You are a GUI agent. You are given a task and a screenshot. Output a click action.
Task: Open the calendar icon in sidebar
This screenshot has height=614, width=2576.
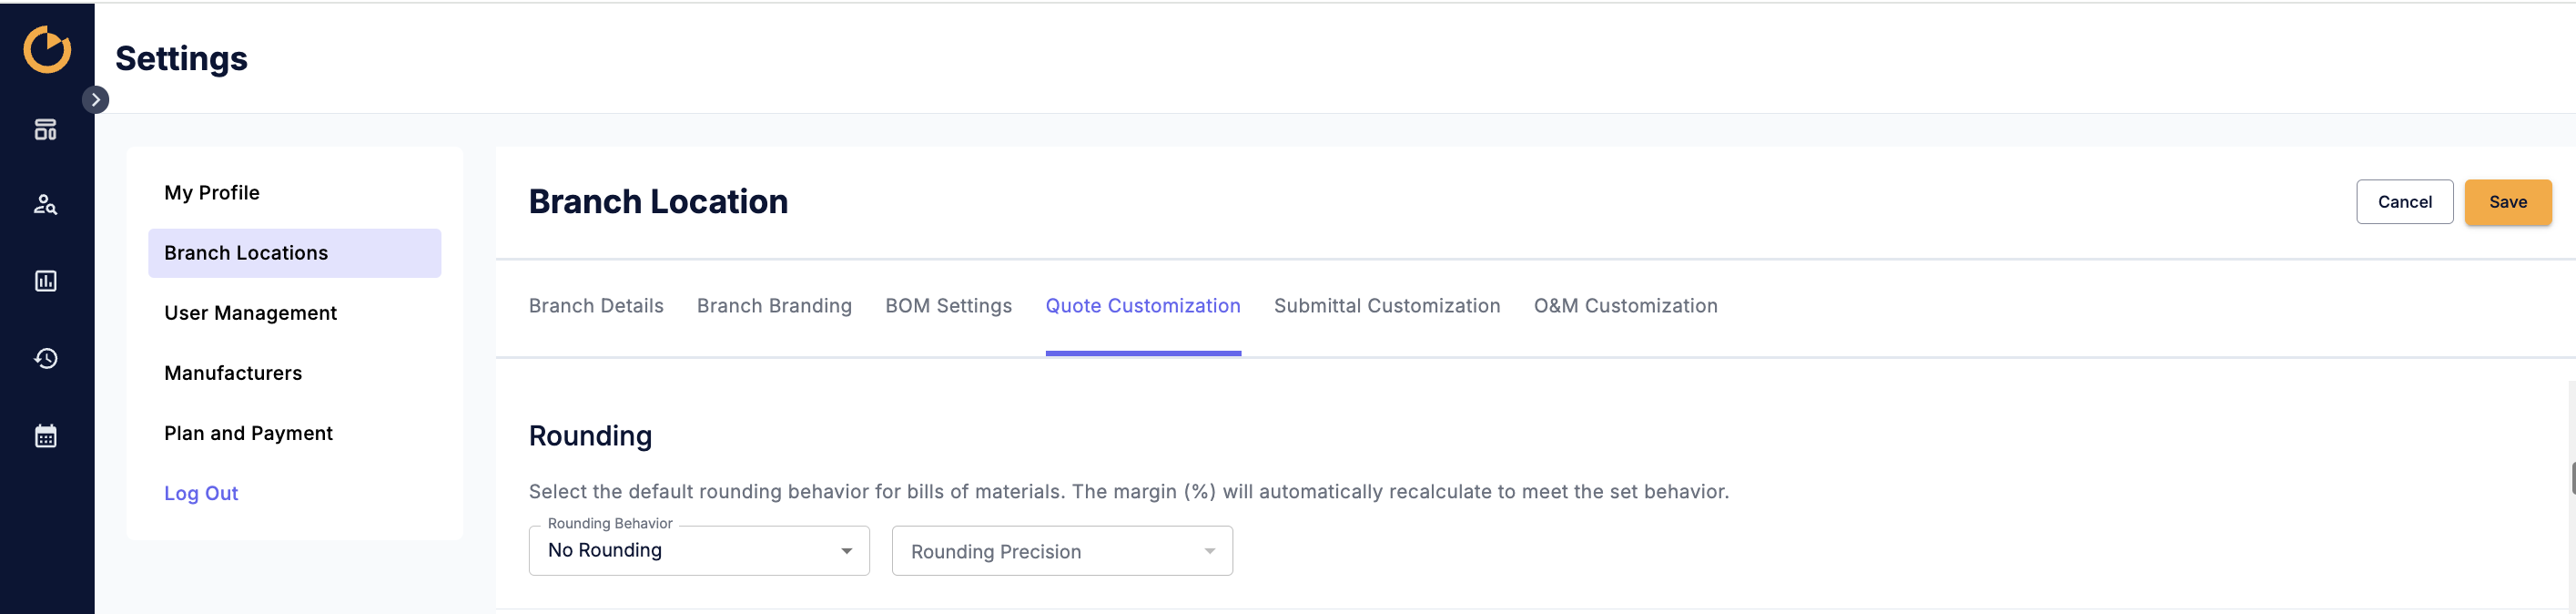(x=46, y=436)
